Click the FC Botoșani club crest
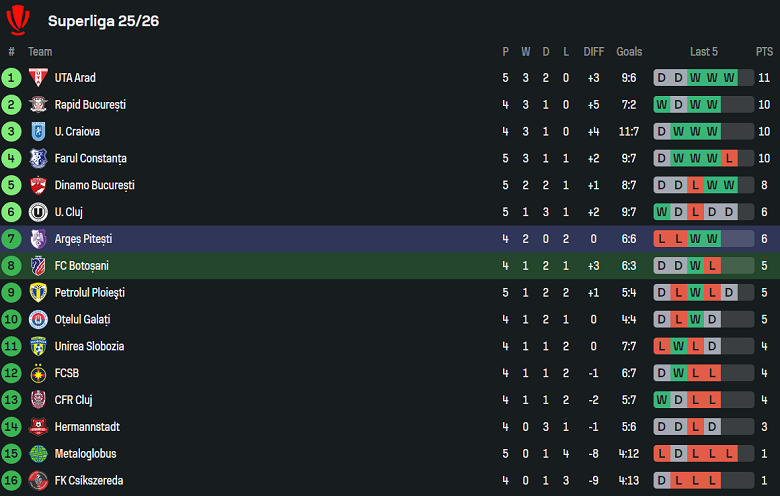780x496 pixels. [x=38, y=266]
